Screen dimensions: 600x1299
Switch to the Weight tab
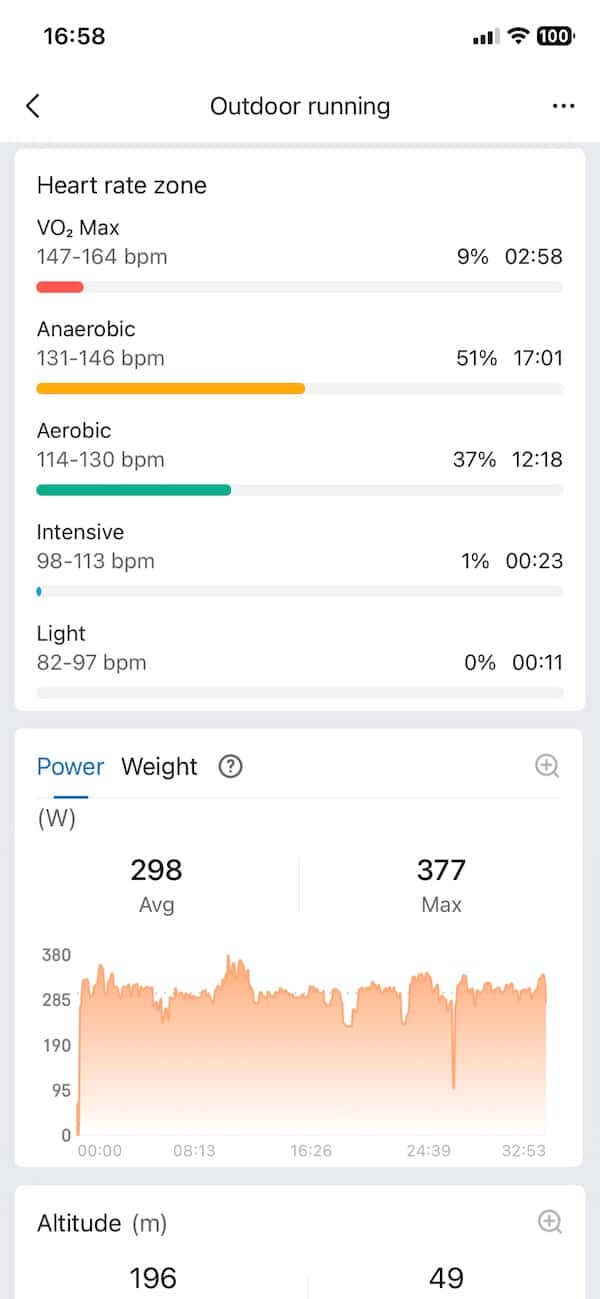159,767
